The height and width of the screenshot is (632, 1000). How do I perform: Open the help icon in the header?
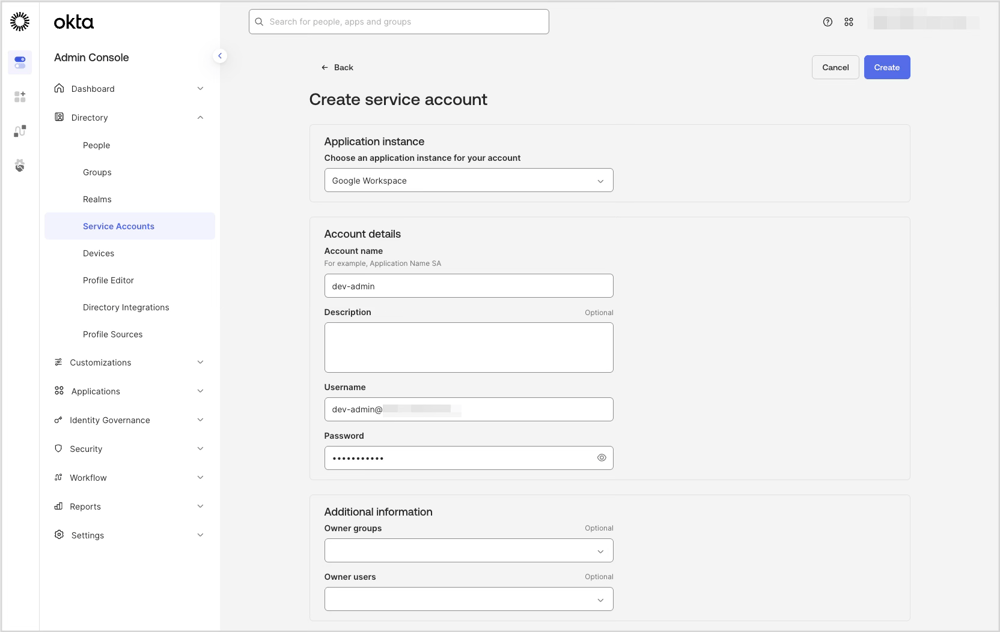826,21
